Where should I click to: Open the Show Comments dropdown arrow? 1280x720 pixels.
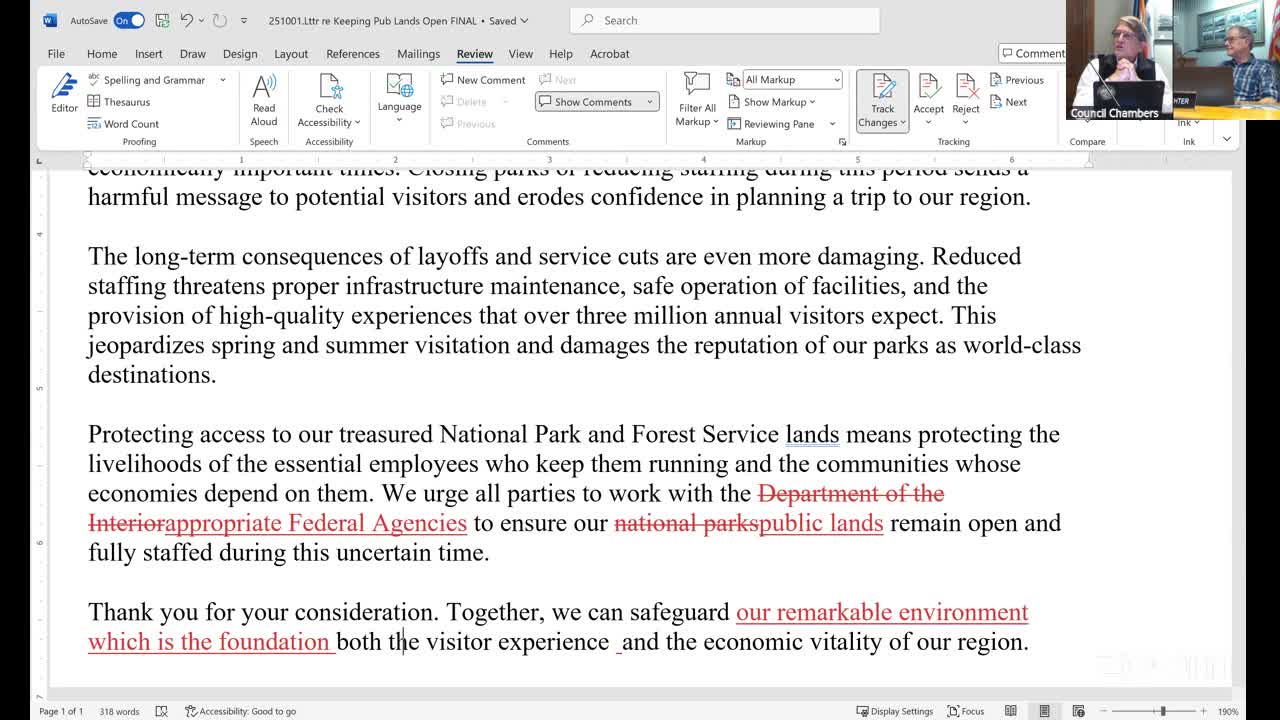[x=648, y=101]
